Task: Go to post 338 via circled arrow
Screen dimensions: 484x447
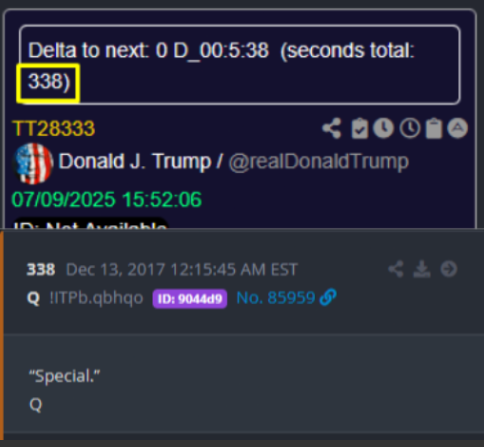Action: point(448,269)
